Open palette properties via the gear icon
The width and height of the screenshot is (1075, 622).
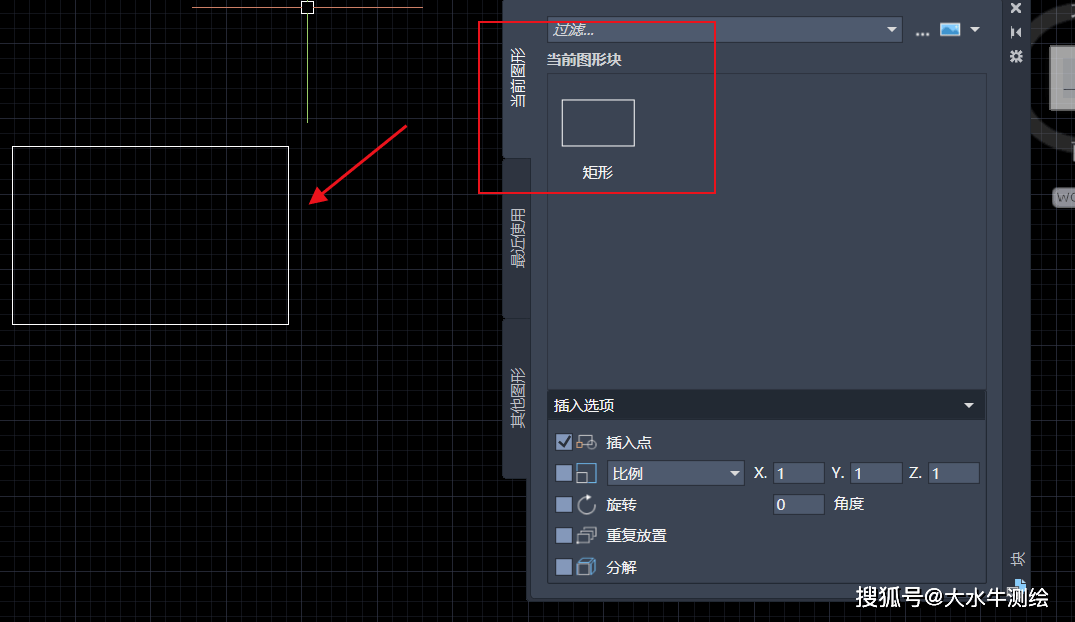[1016, 56]
